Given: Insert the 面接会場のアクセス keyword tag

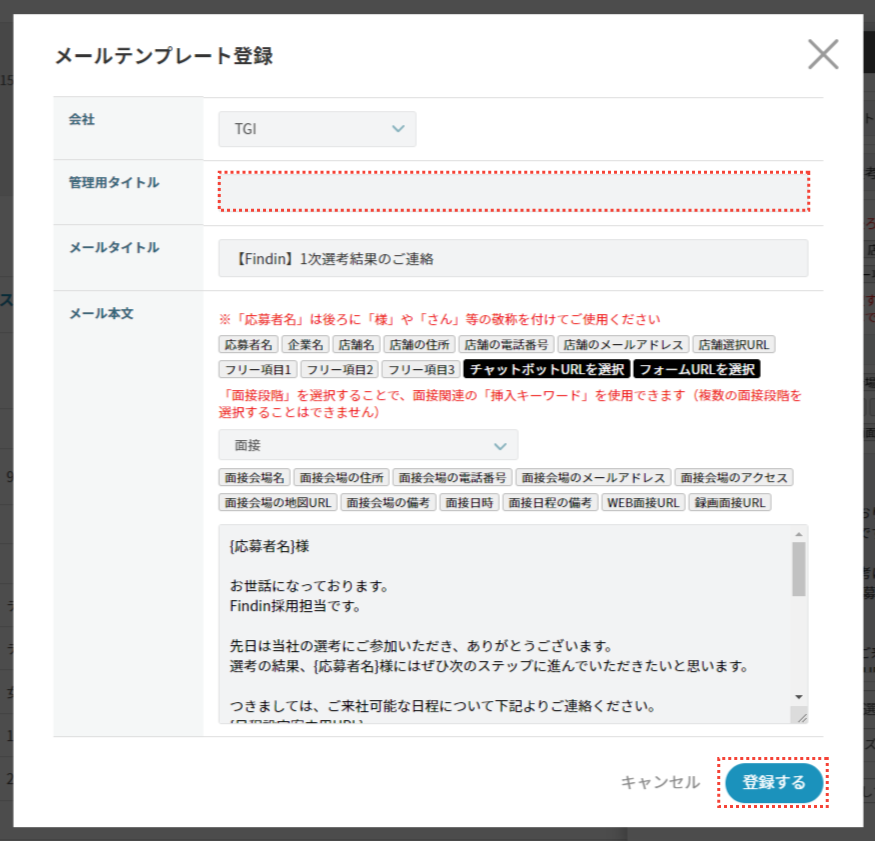Looking at the screenshot, I should [x=734, y=478].
